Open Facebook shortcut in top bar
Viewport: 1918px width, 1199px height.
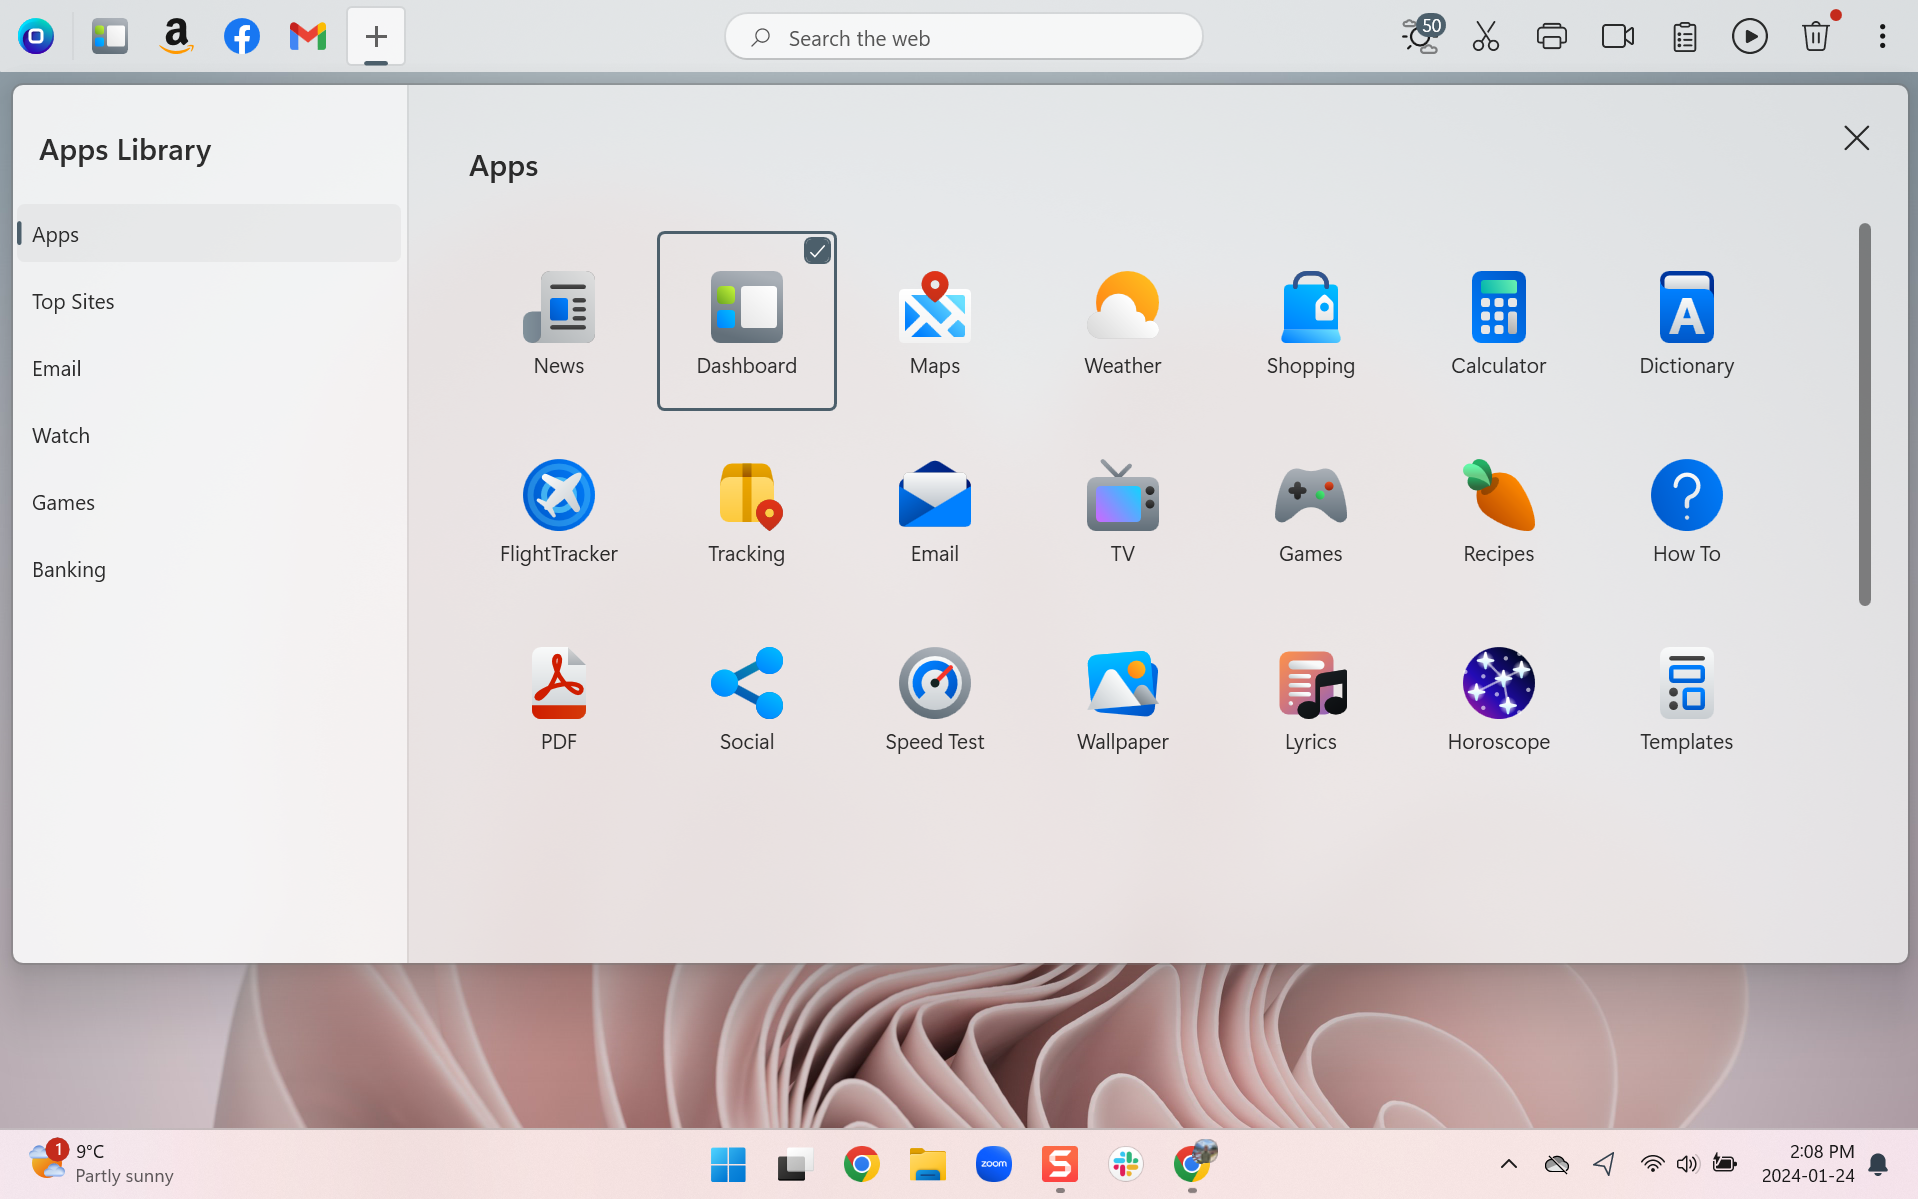pos(242,37)
